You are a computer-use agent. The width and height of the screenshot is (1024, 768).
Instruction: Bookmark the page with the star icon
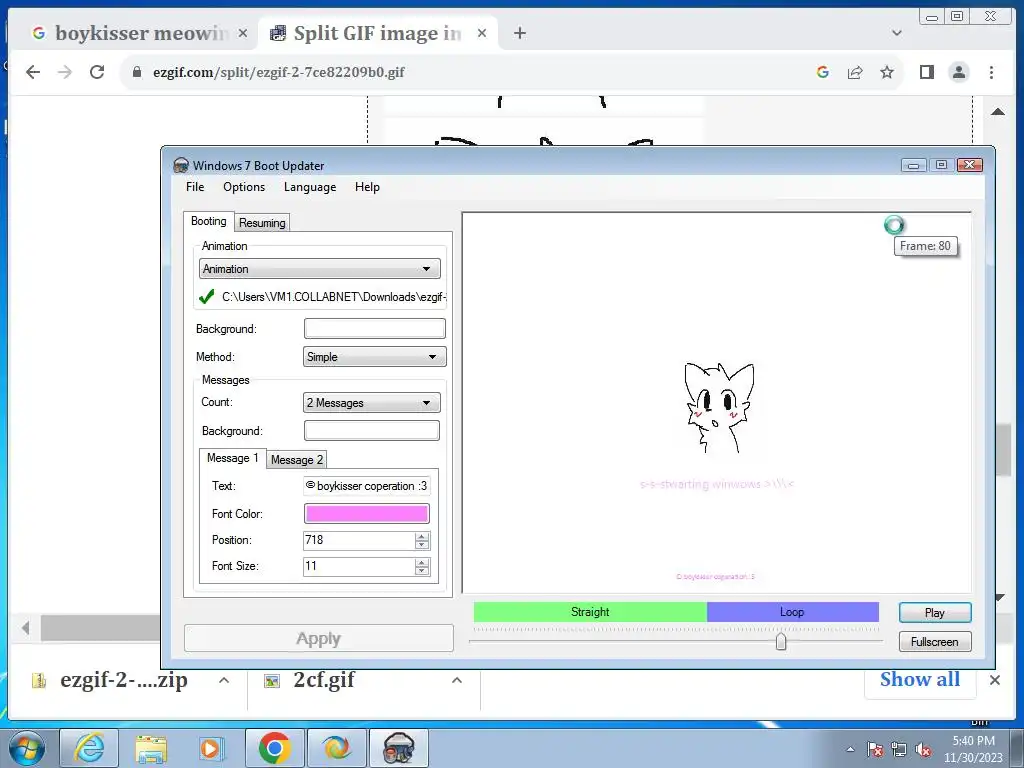click(886, 72)
